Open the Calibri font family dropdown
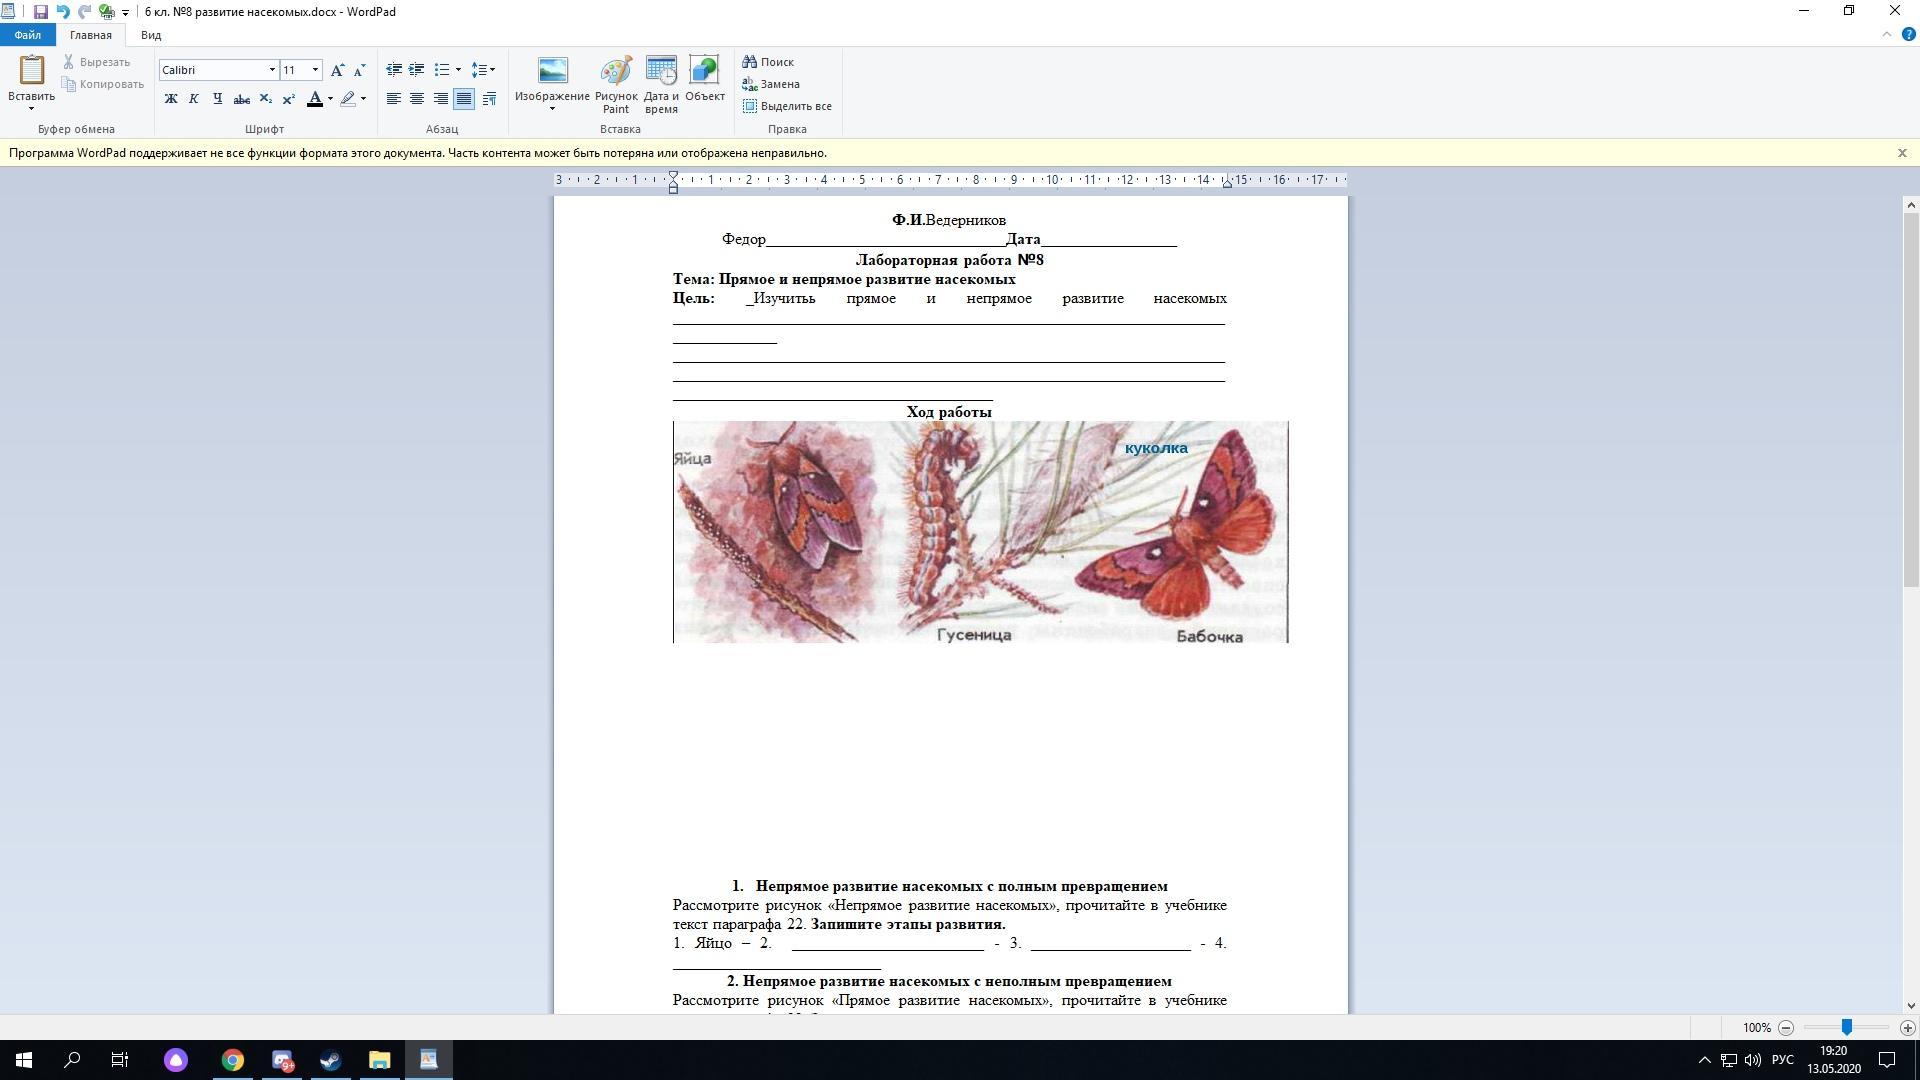 tap(271, 70)
